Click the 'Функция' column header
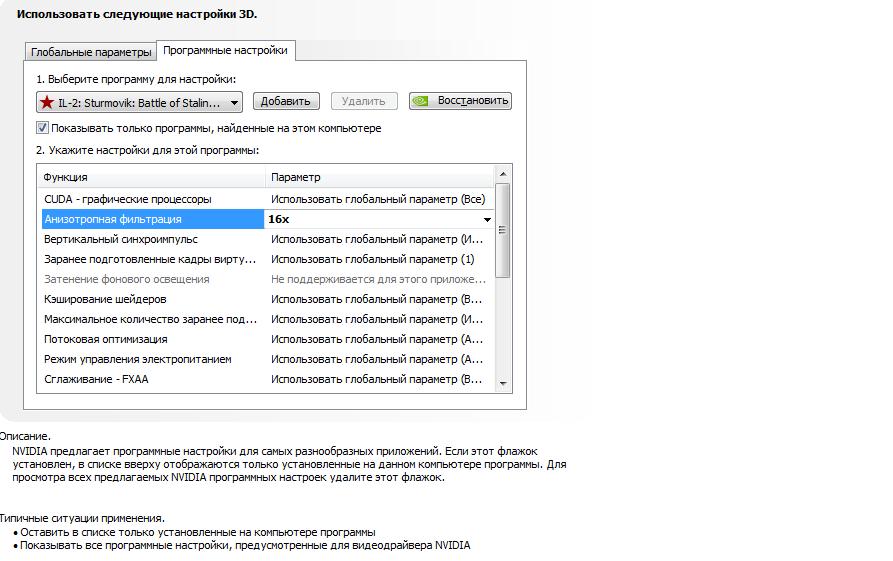The height and width of the screenshot is (561, 893). (x=151, y=177)
